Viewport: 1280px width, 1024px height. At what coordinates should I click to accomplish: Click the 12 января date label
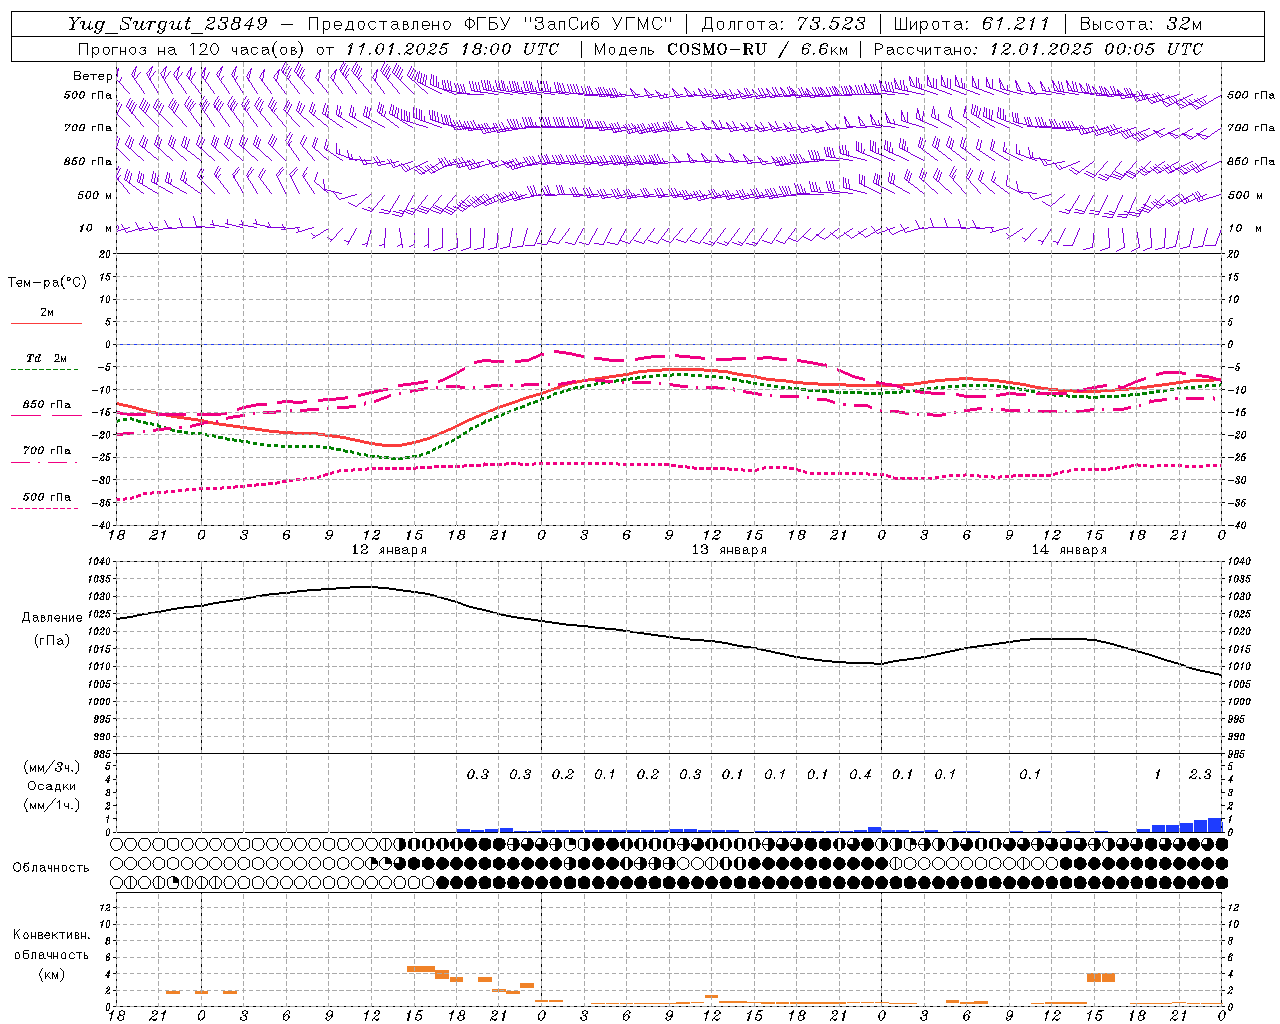[x=389, y=550]
